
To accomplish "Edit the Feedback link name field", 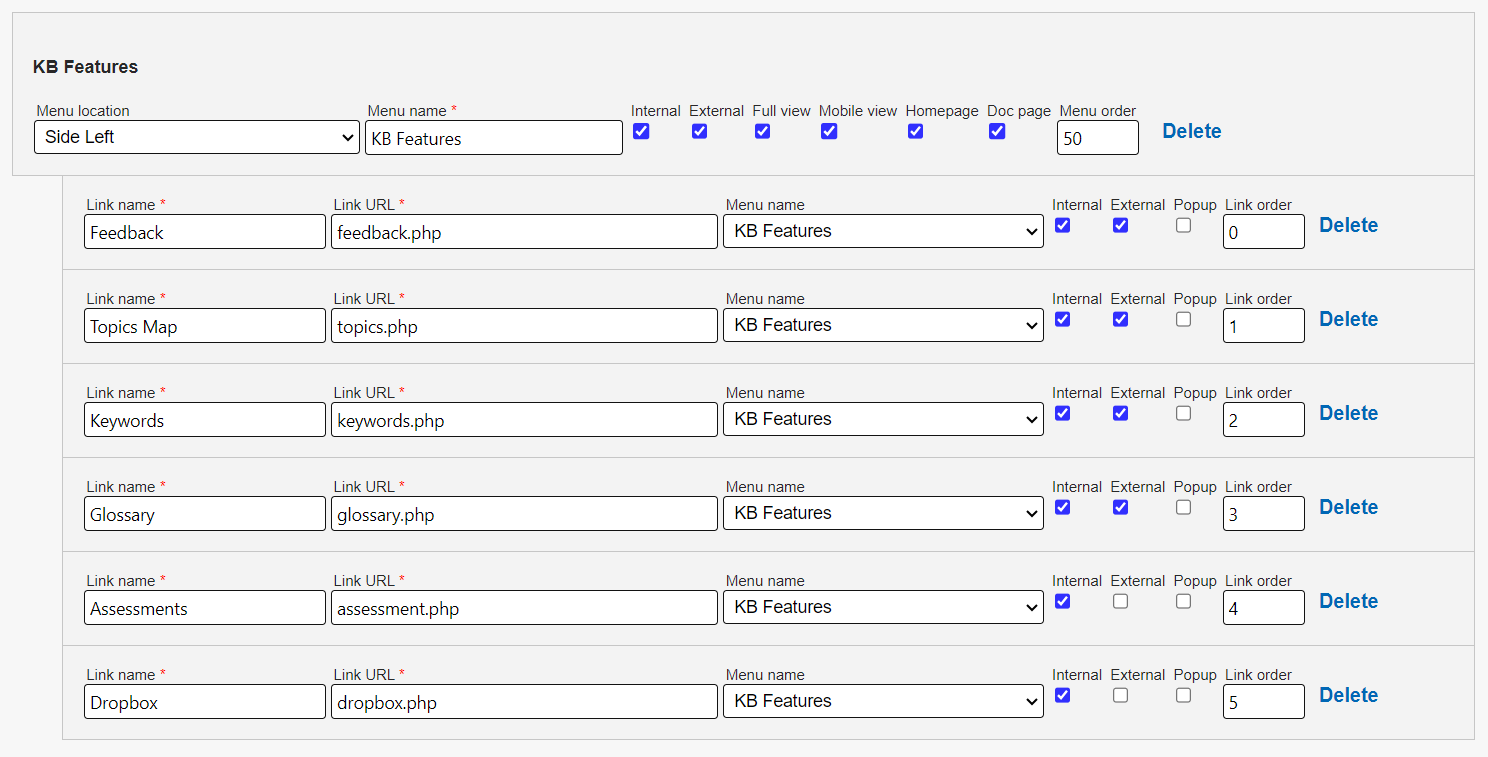I will (205, 232).
